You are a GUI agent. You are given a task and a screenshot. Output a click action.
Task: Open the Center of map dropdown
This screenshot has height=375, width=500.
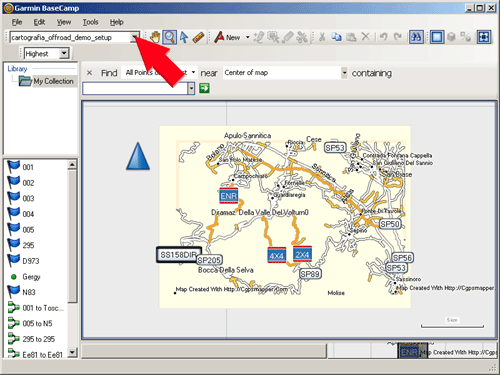pyautogui.click(x=344, y=73)
